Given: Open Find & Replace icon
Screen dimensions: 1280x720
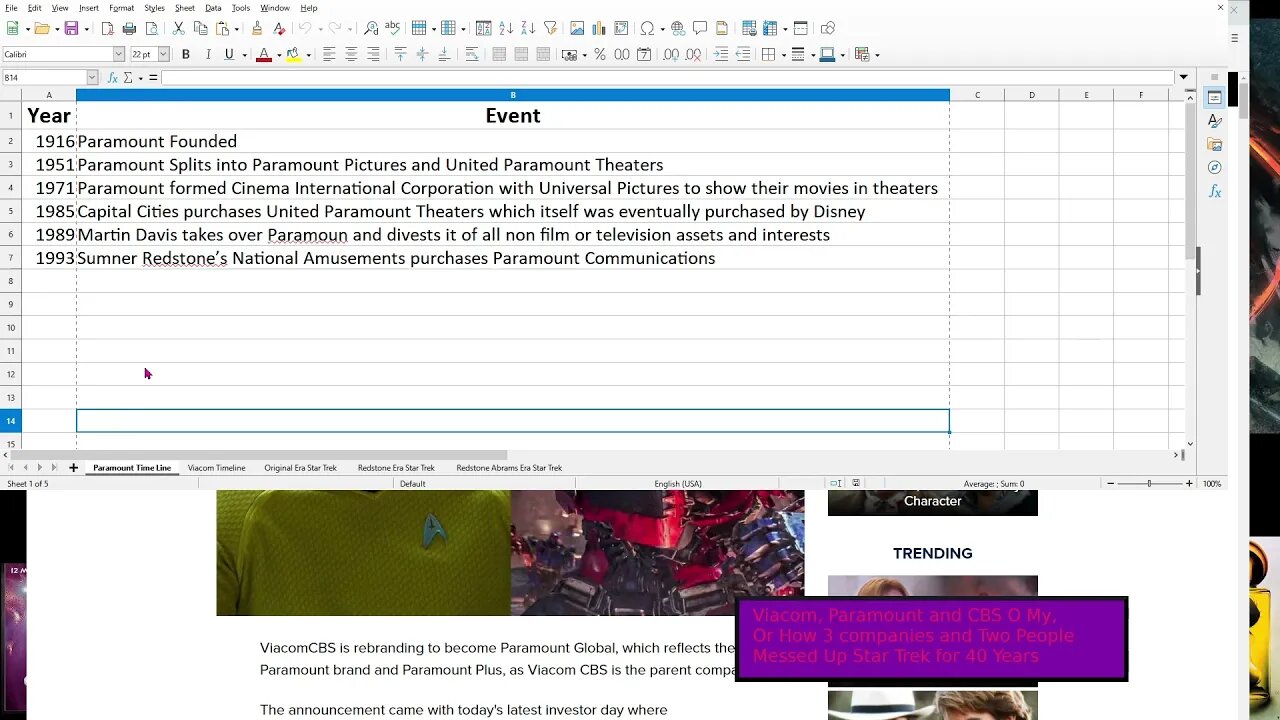Looking at the screenshot, I should click(x=371, y=28).
